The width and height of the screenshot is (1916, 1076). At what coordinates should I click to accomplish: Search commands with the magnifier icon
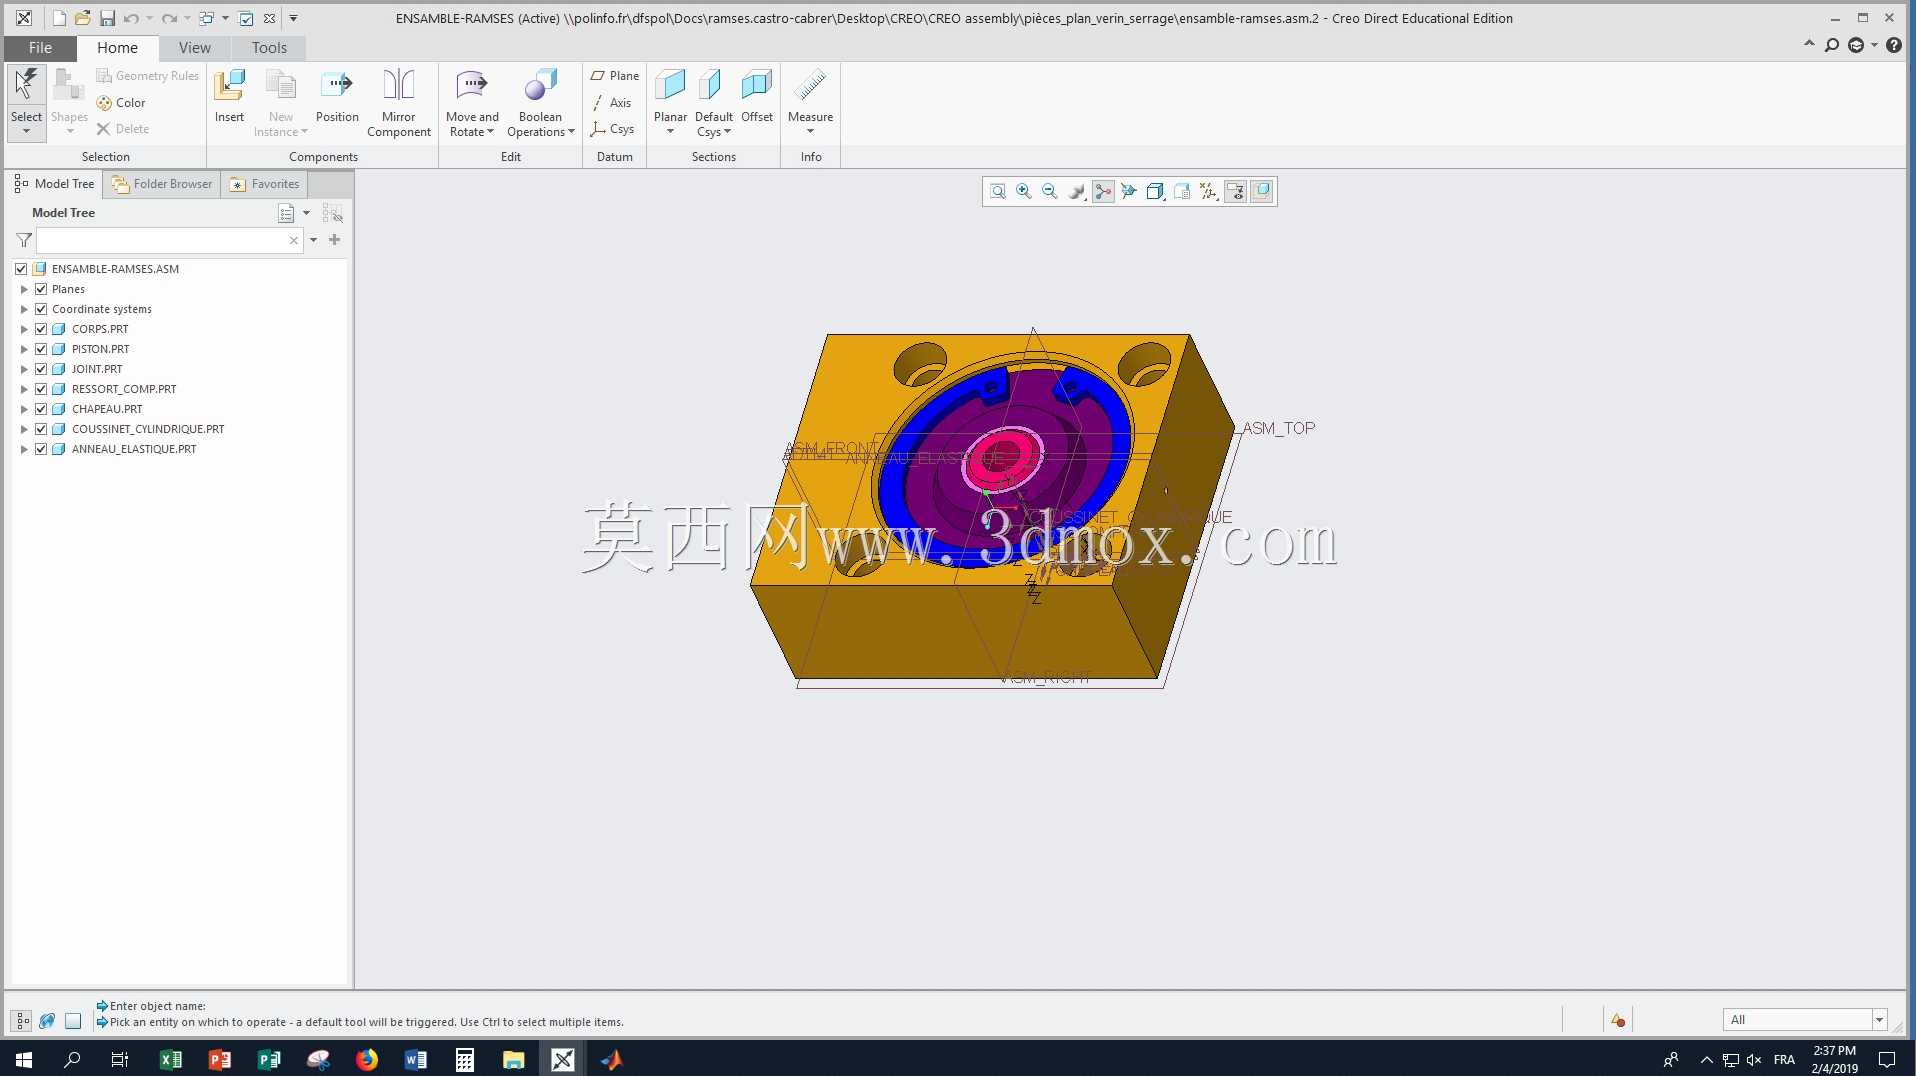pos(1832,45)
